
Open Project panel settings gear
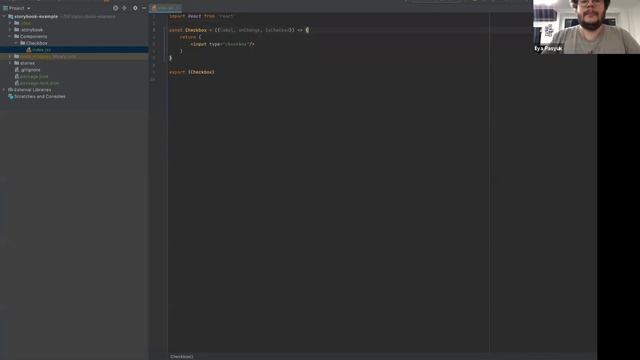coord(135,8)
